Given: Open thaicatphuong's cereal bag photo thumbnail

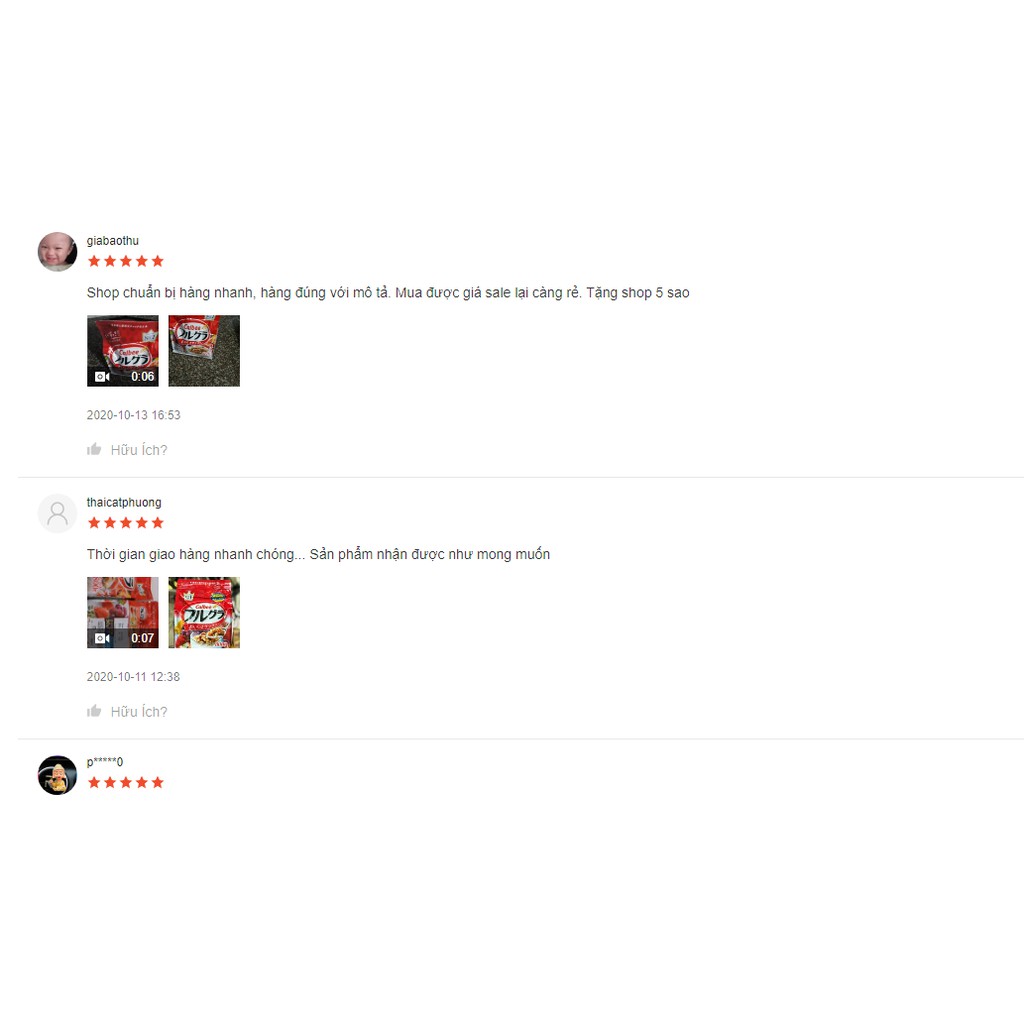Looking at the screenshot, I should 204,613.
